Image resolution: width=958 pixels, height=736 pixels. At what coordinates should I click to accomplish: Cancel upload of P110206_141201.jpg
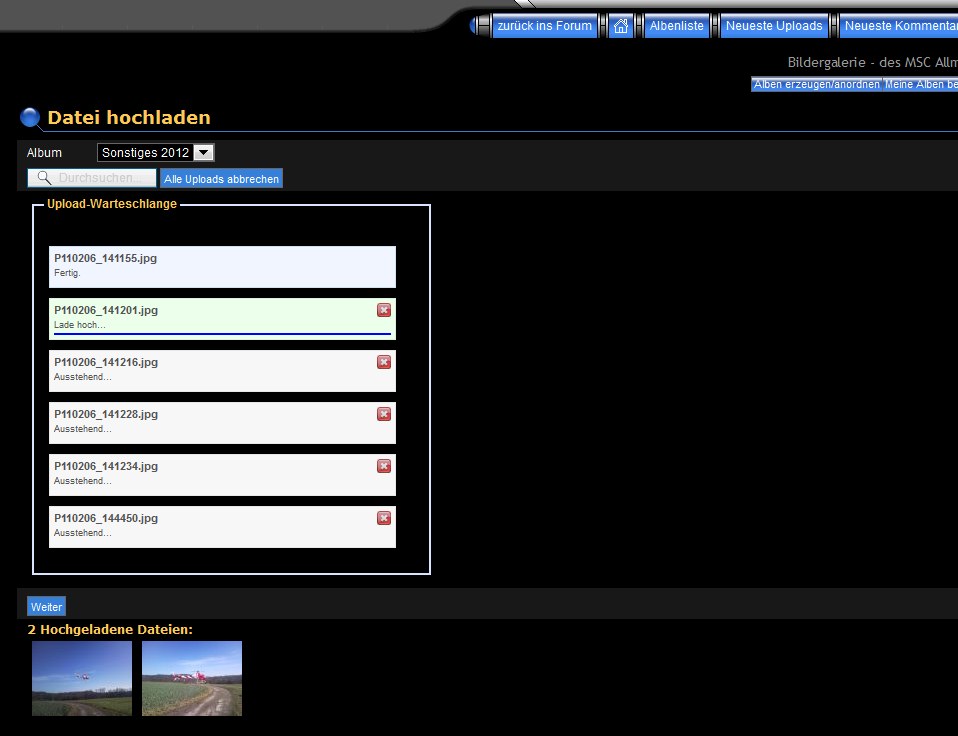coord(384,310)
